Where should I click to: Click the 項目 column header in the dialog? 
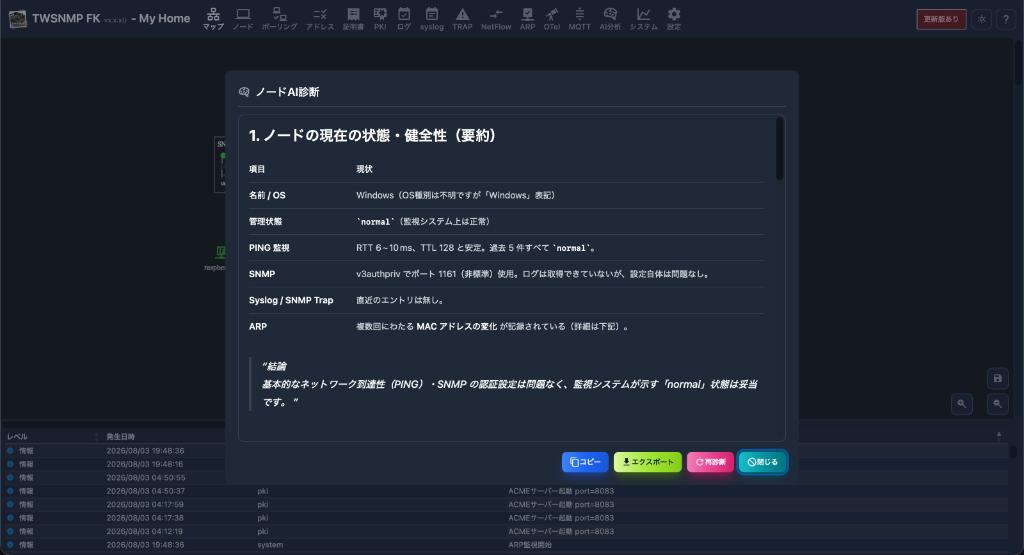(x=257, y=169)
